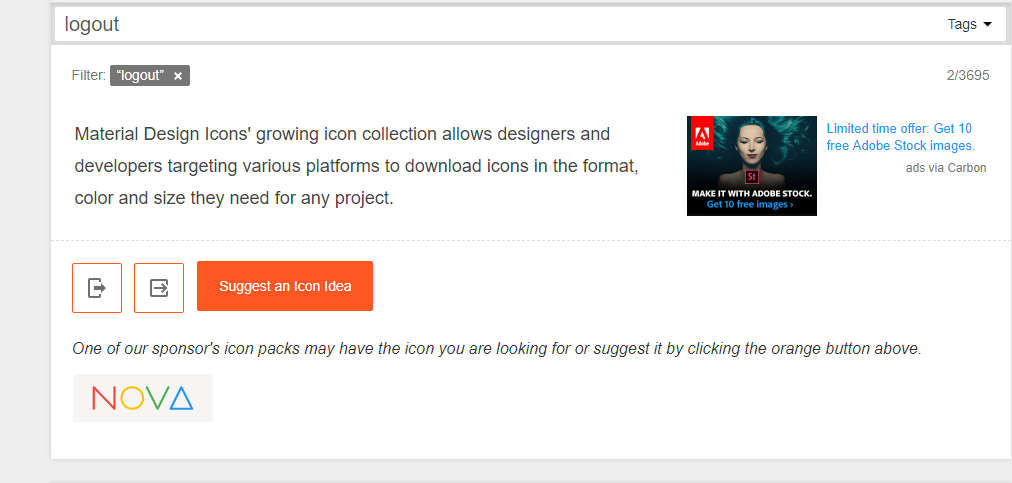Select the logout icon with solid arrow

[x=97, y=287]
